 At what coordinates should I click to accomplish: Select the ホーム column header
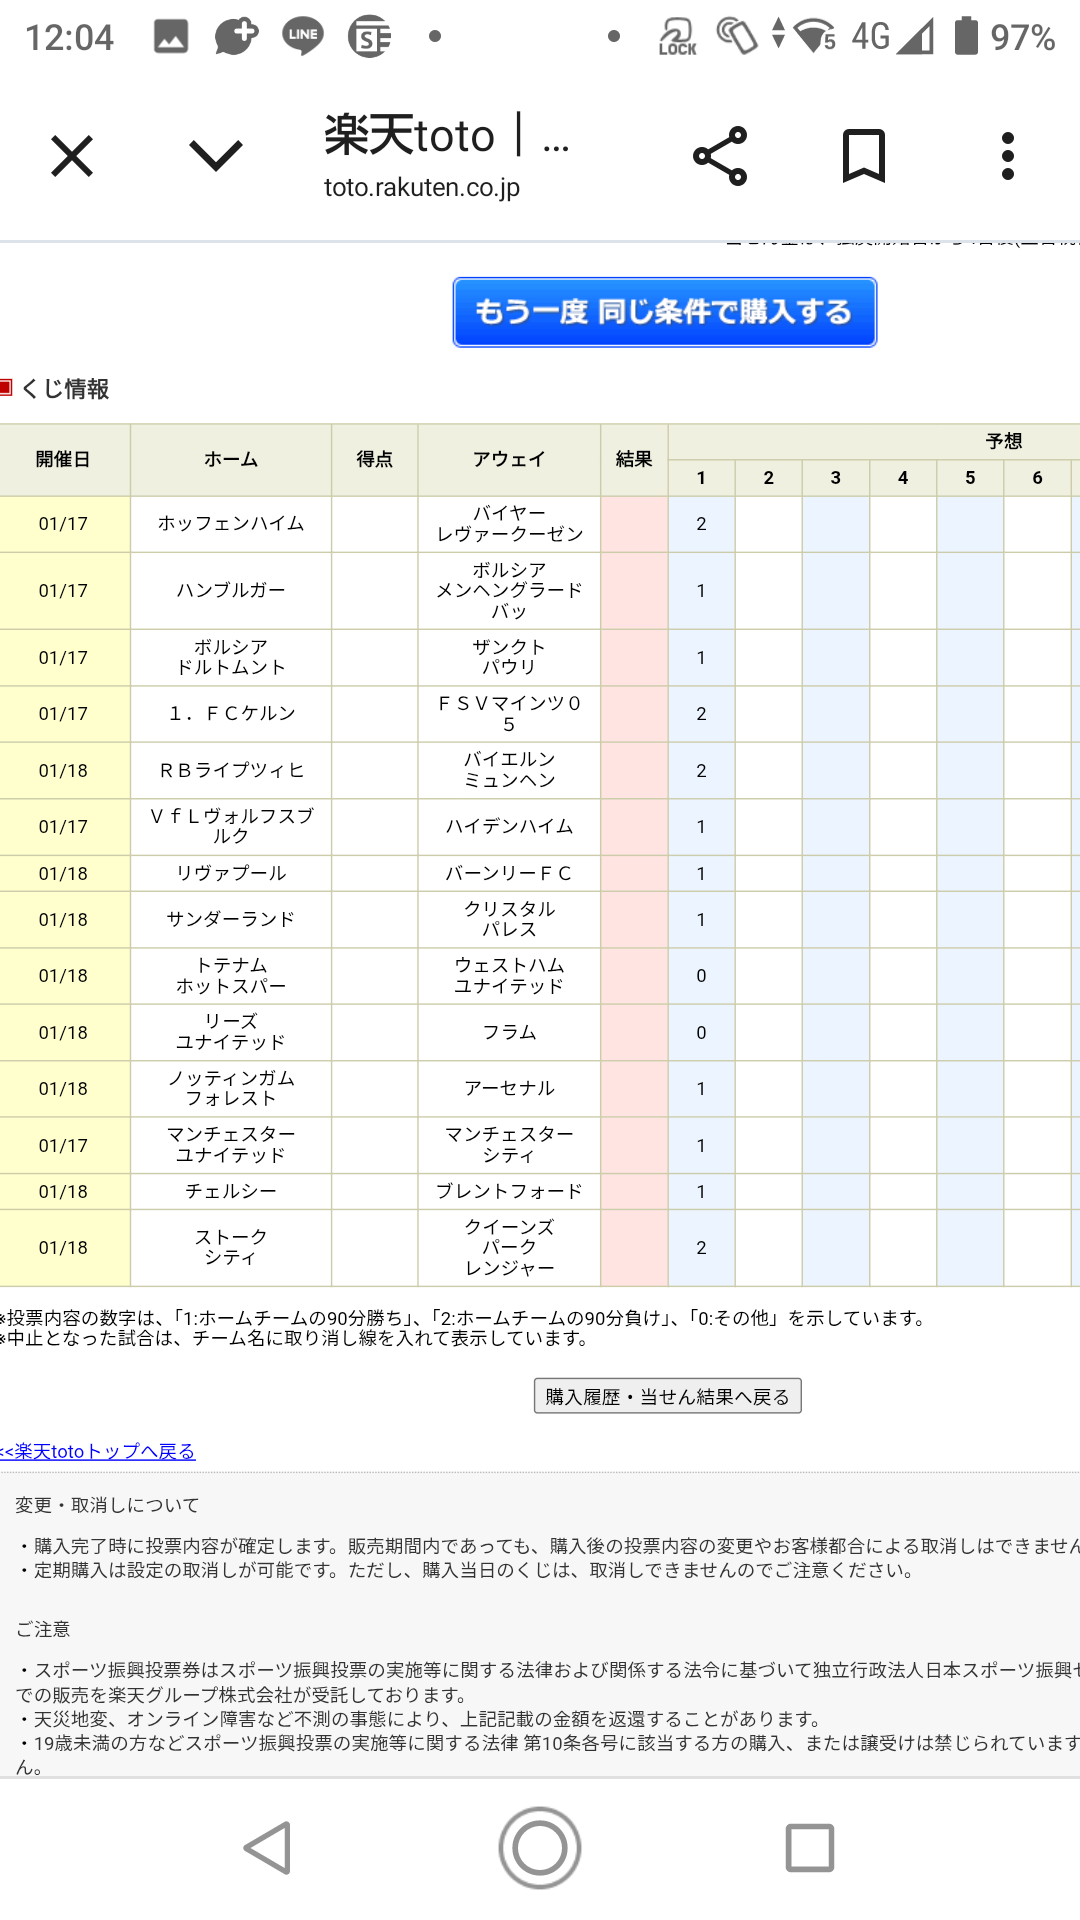coord(231,460)
